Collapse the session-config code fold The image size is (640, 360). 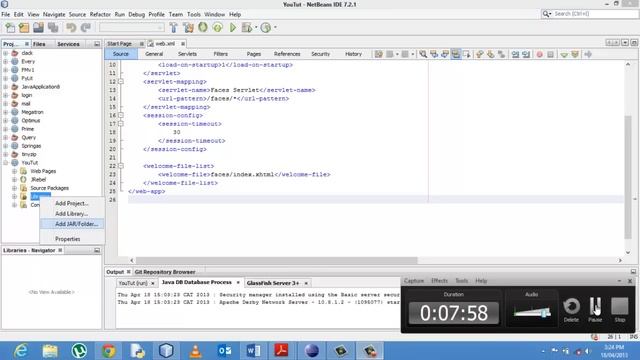pyautogui.click(x=121, y=115)
